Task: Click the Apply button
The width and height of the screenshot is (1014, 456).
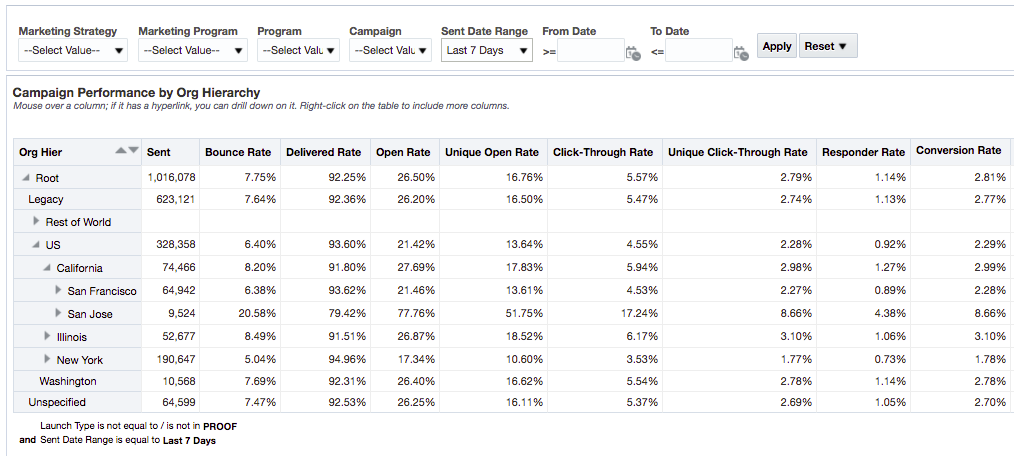Action: [x=777, y=46]
